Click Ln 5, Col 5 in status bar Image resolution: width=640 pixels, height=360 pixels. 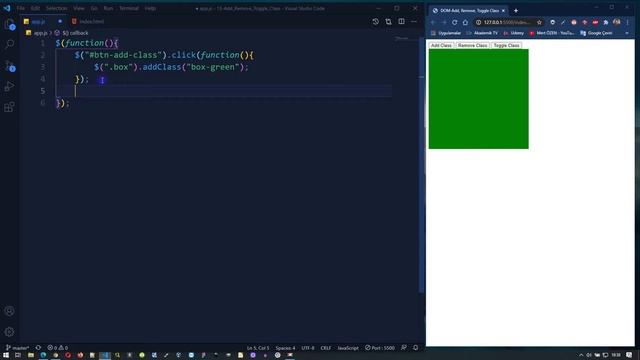click(258, 348)
